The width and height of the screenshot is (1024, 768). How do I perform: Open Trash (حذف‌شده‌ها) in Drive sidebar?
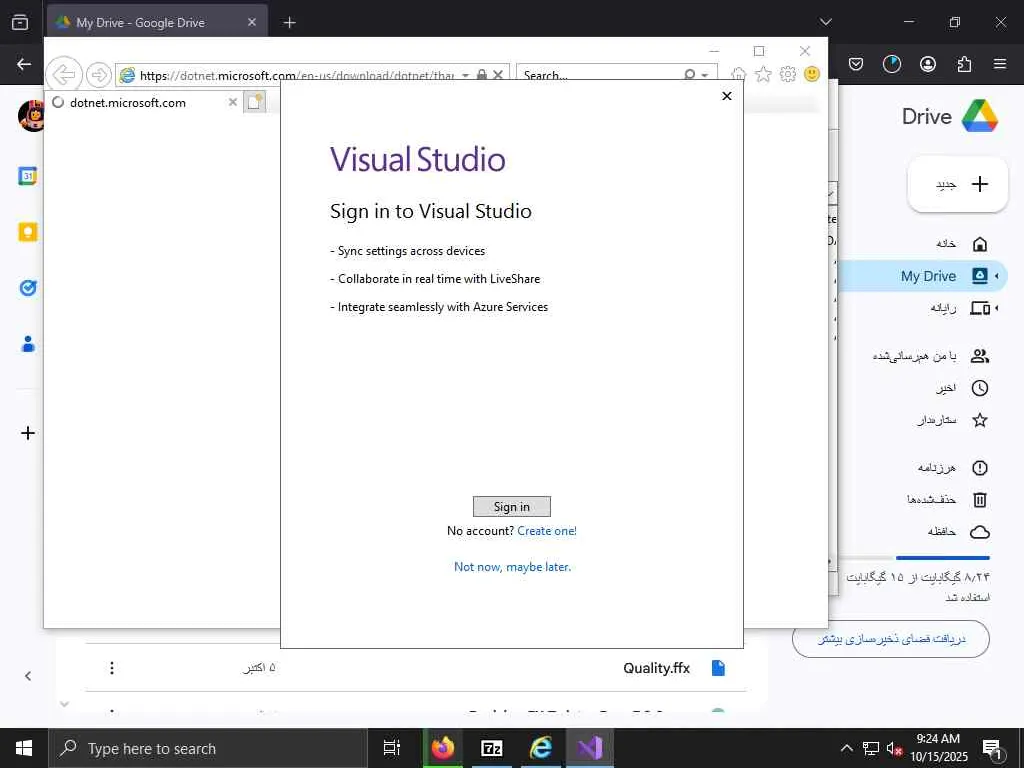tap(947, 500)
